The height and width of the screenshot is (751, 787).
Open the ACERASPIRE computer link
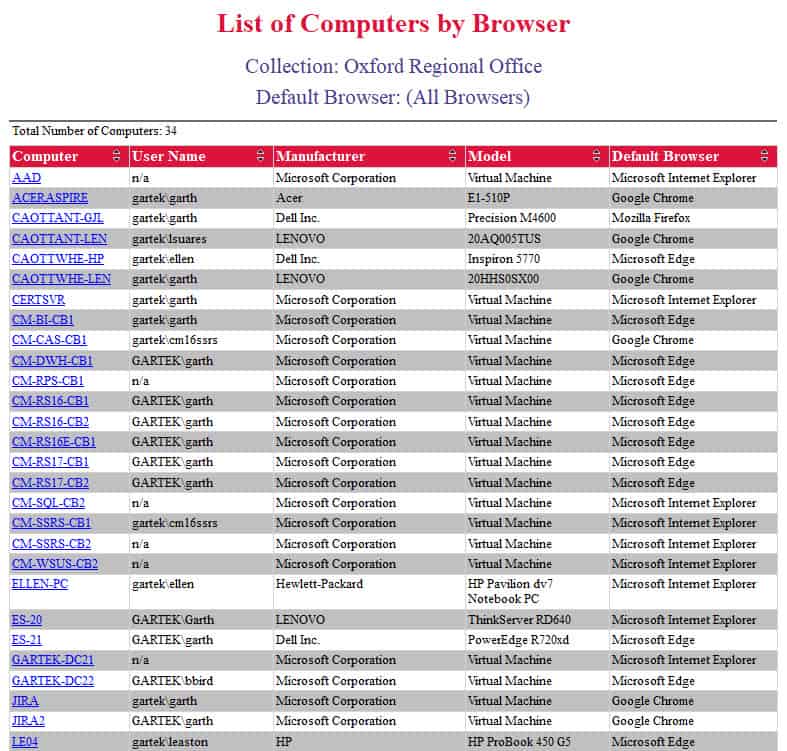click(50, 198)
